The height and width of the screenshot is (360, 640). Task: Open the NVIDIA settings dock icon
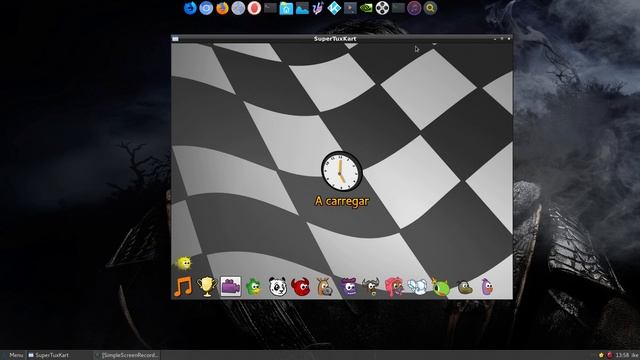point(366,8)
